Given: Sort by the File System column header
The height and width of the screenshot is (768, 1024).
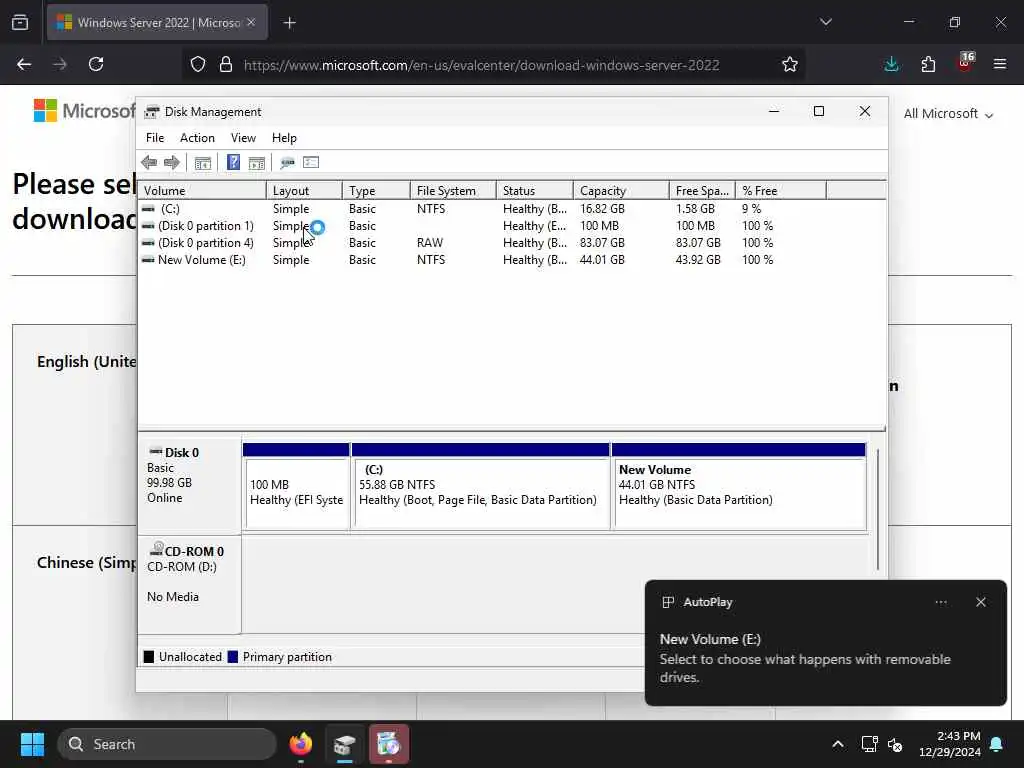Looking at the screenshot, I should 453,191.
